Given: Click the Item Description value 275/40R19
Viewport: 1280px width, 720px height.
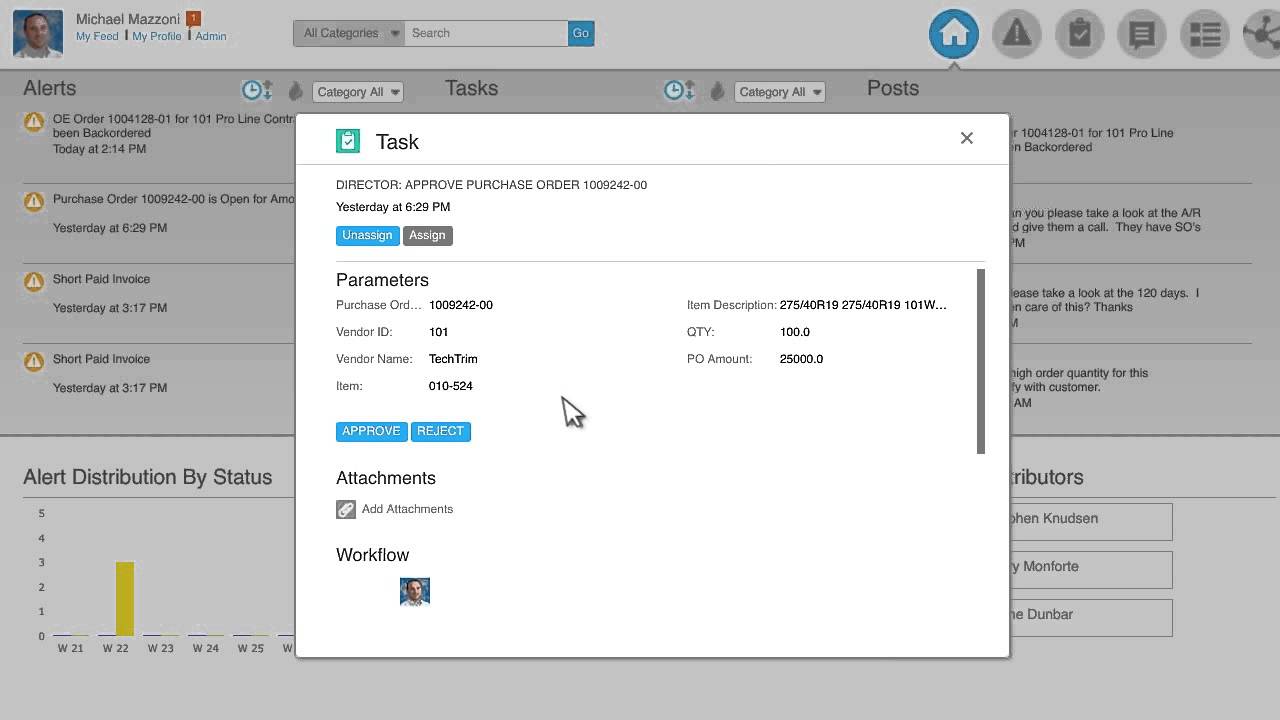Looking at the screenshot, I should (863, 305).
